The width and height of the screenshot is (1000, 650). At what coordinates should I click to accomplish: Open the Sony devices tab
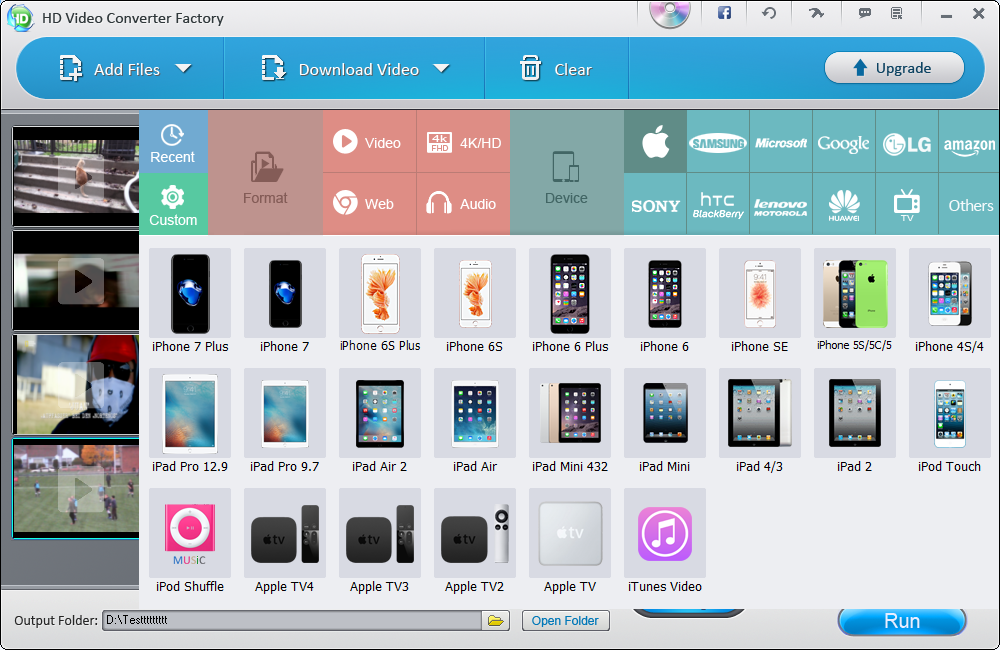tap(655, 204)
